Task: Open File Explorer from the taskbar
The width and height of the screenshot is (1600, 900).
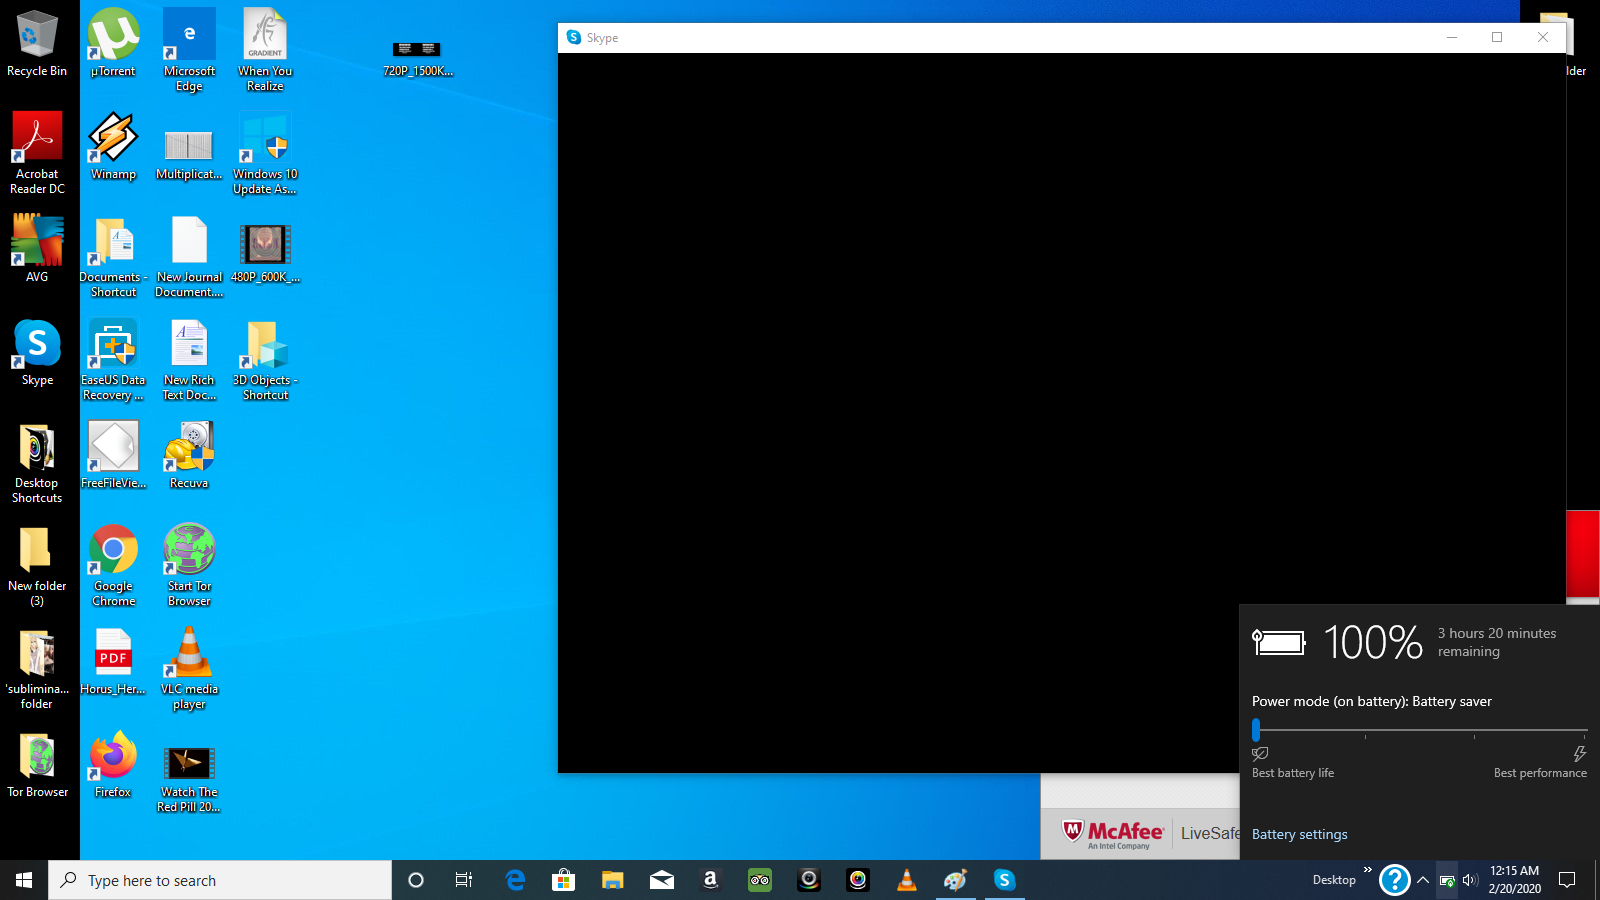Action: coord(613,880)
